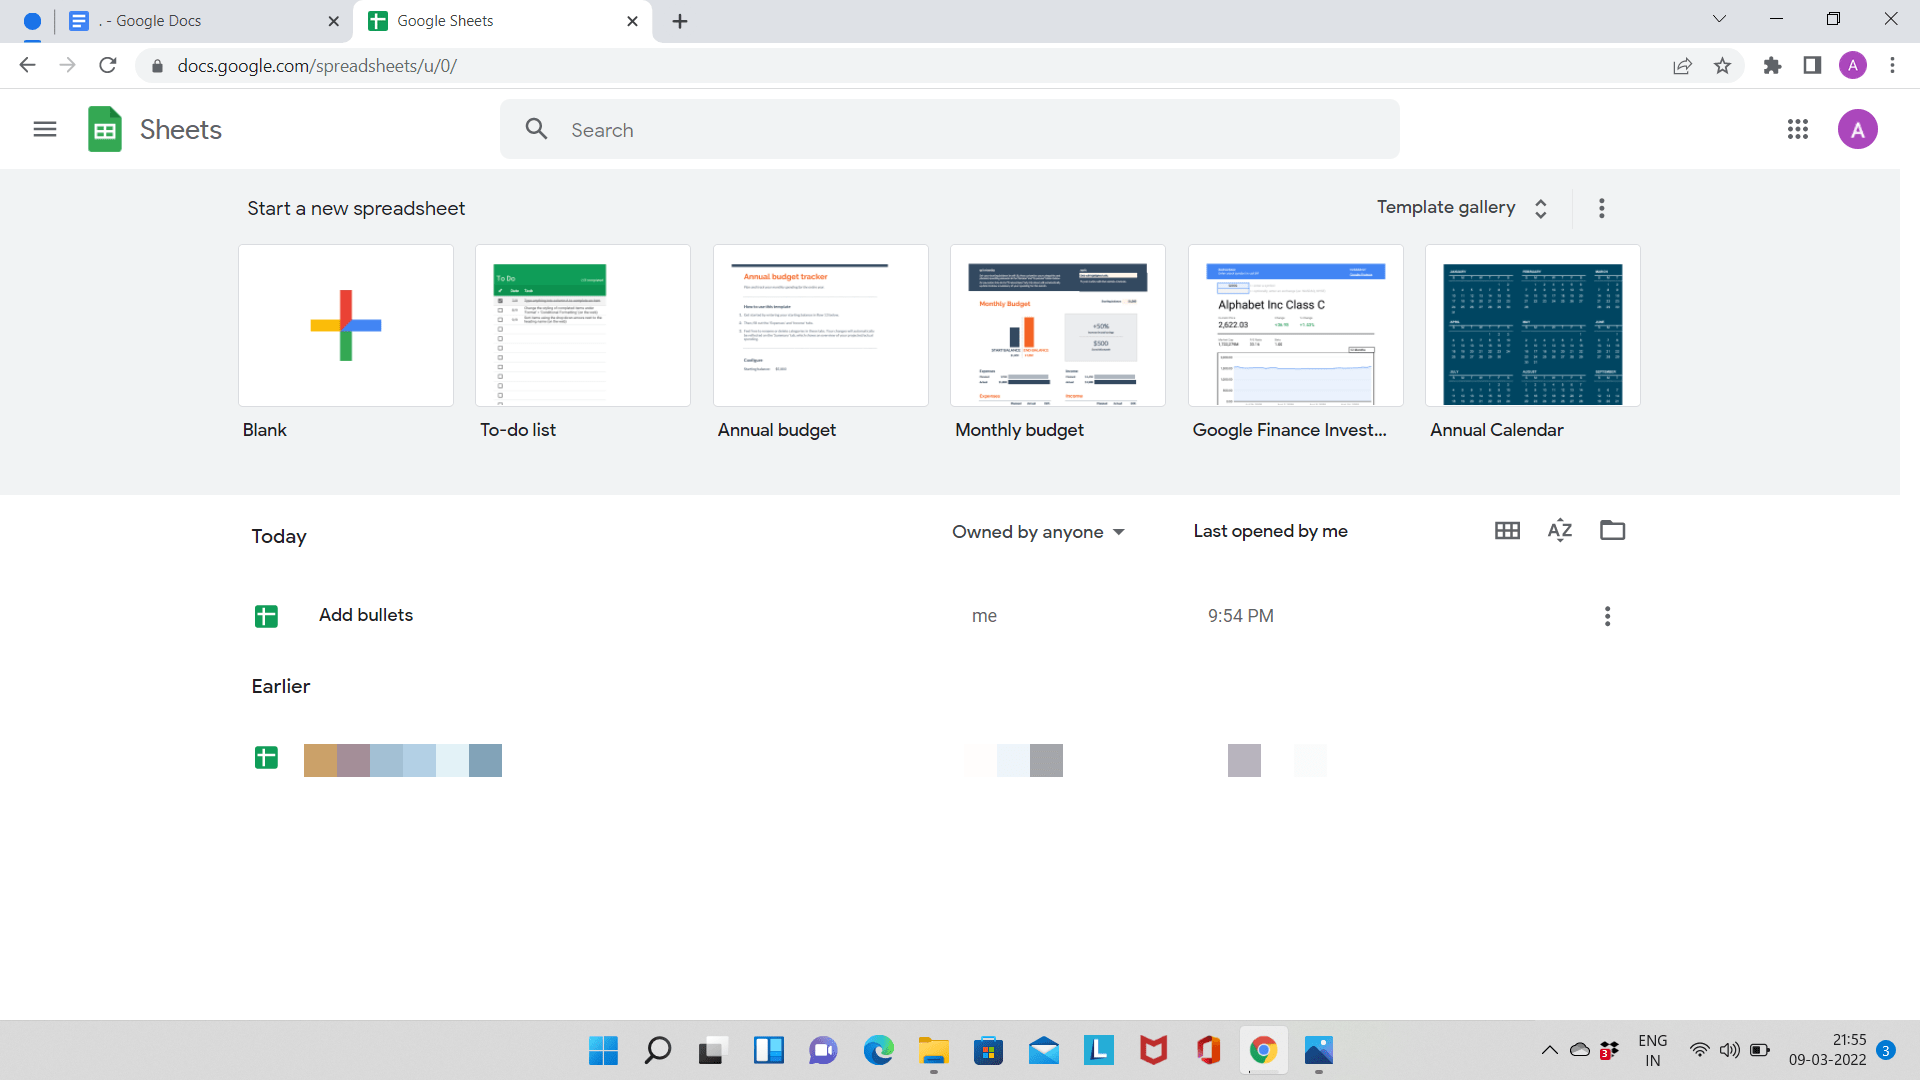1920x1080 pixels.
Task: Open the Owned by anyone dropdown
Action: tap(1036, 530)
